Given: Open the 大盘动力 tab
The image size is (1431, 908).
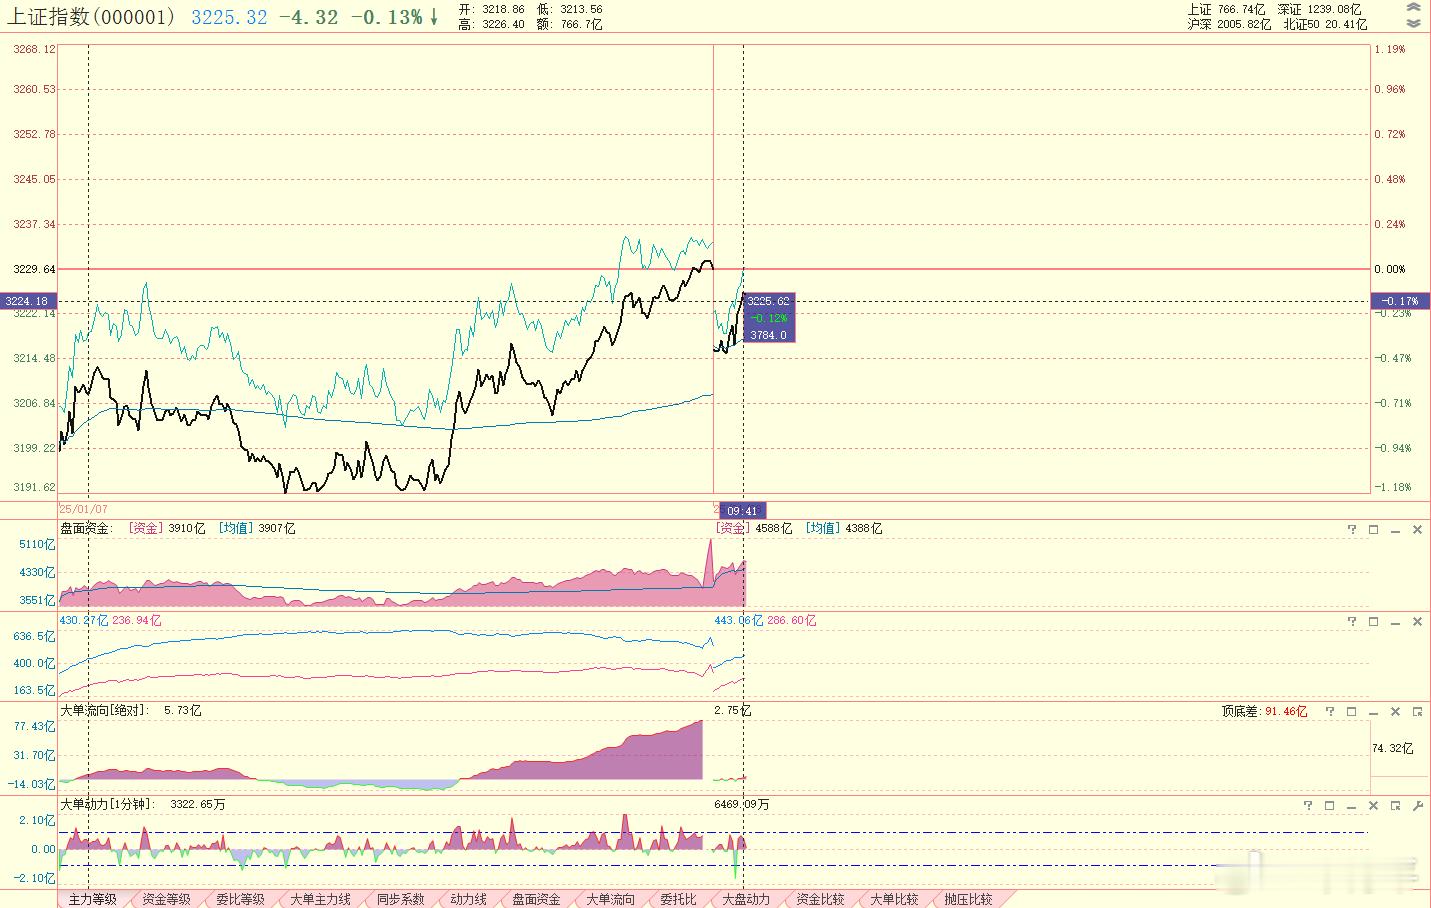Looking at the screenshot, I should [x=746, y=899].
